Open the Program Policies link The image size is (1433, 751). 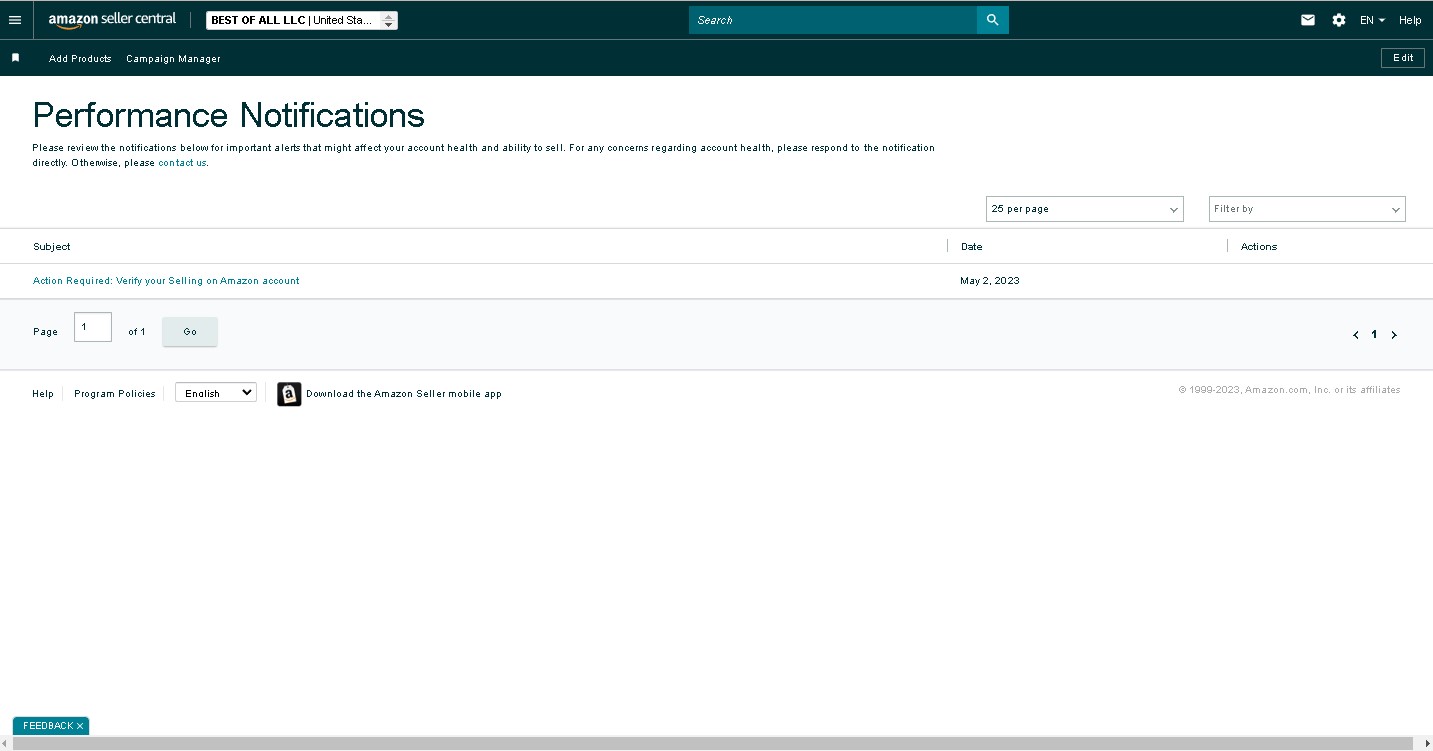pyautogui.click(x=115, y=394)
